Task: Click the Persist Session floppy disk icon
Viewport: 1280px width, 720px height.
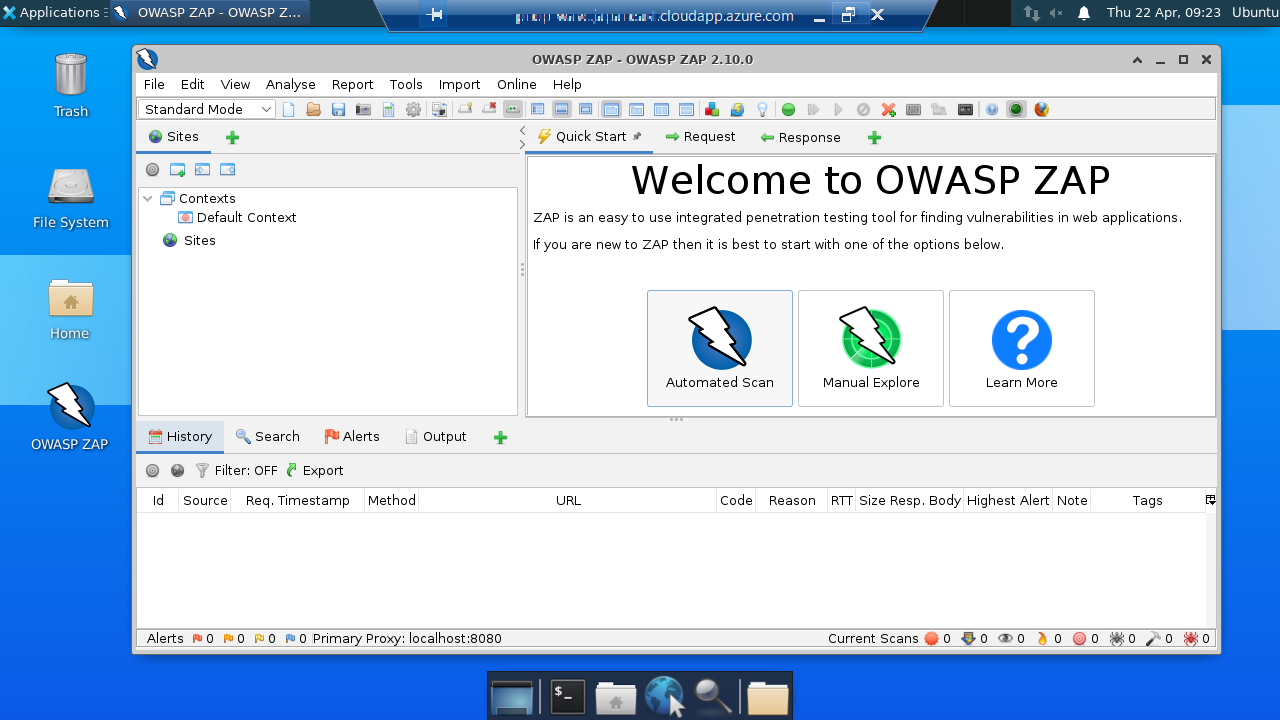Action: 339,109
